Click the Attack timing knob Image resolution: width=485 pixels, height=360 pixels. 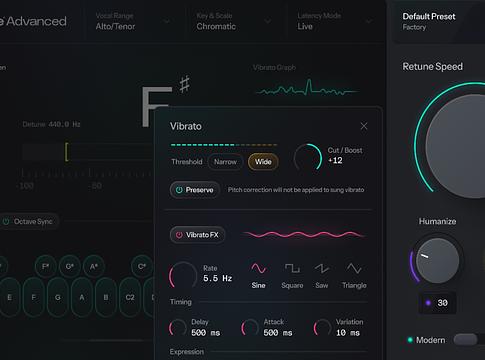coord(250,328)
